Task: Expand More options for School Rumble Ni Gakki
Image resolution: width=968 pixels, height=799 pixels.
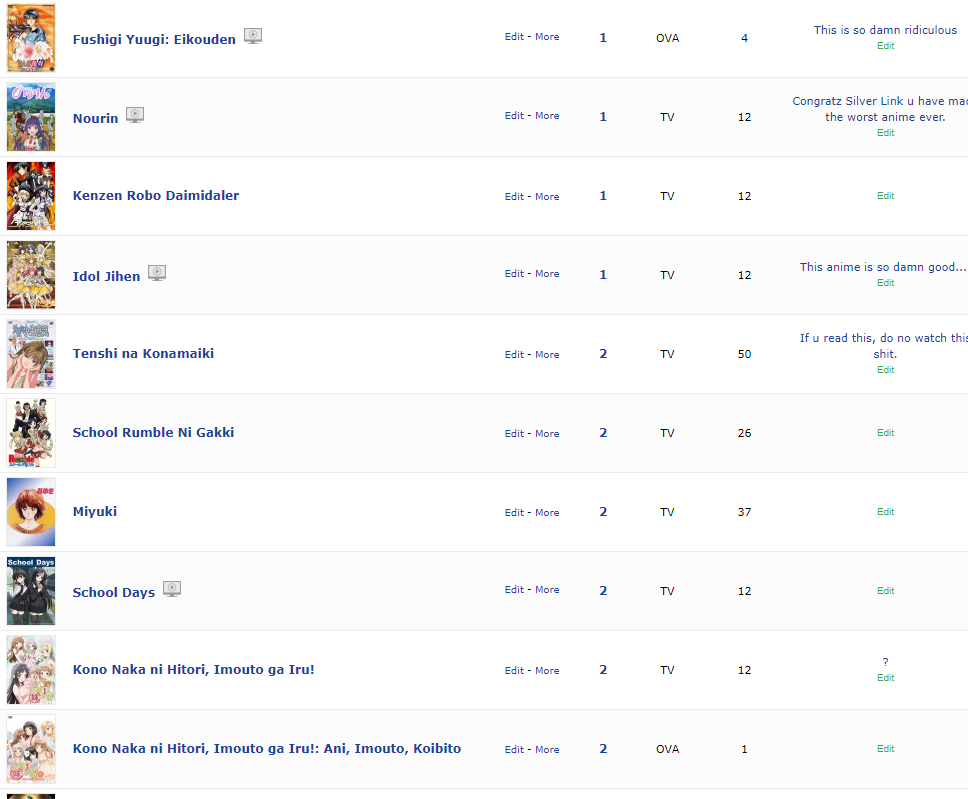Action: click(547, 434)
